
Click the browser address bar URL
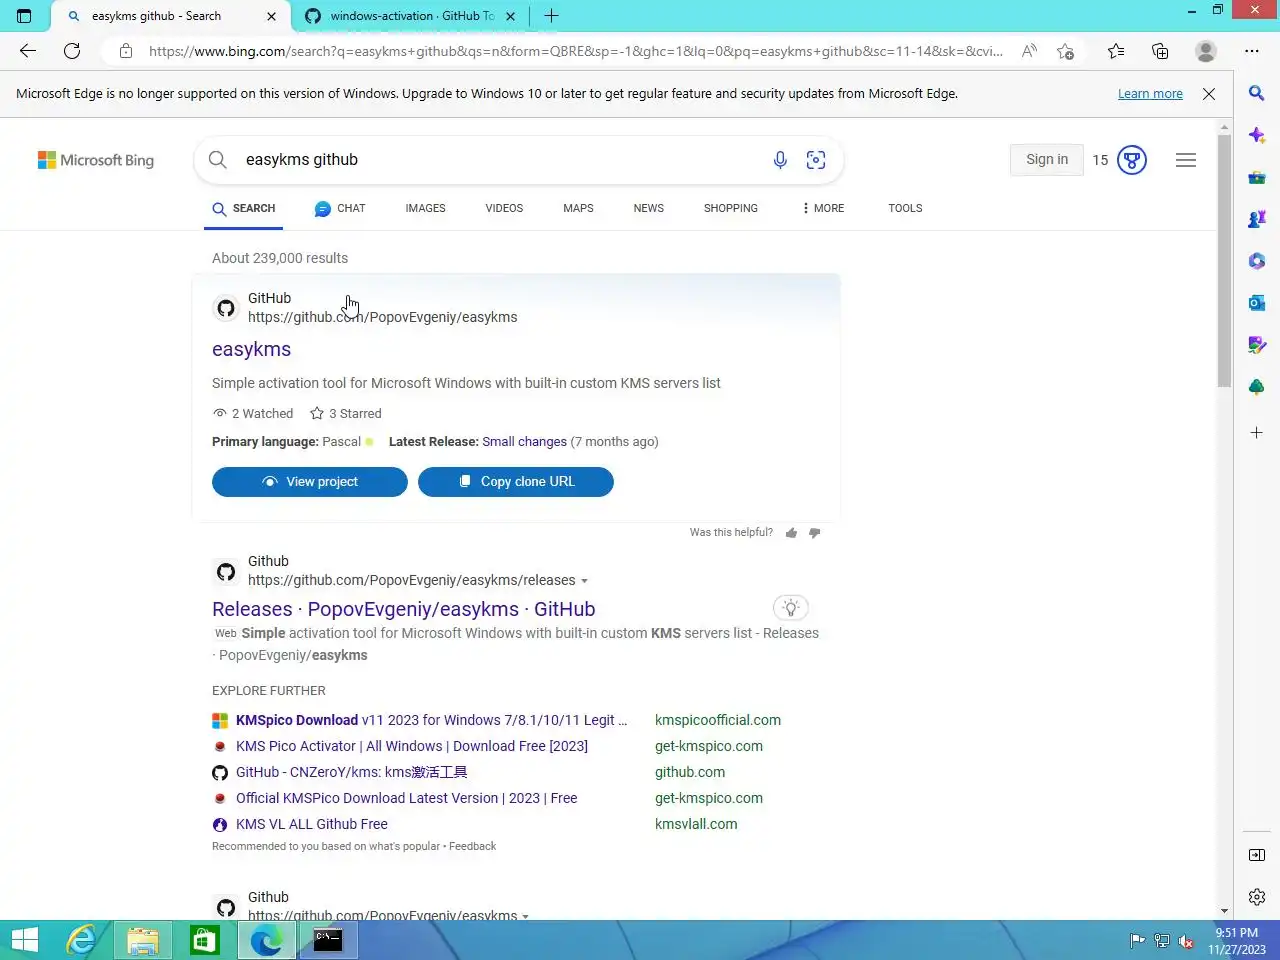click(x=575, y=51)
